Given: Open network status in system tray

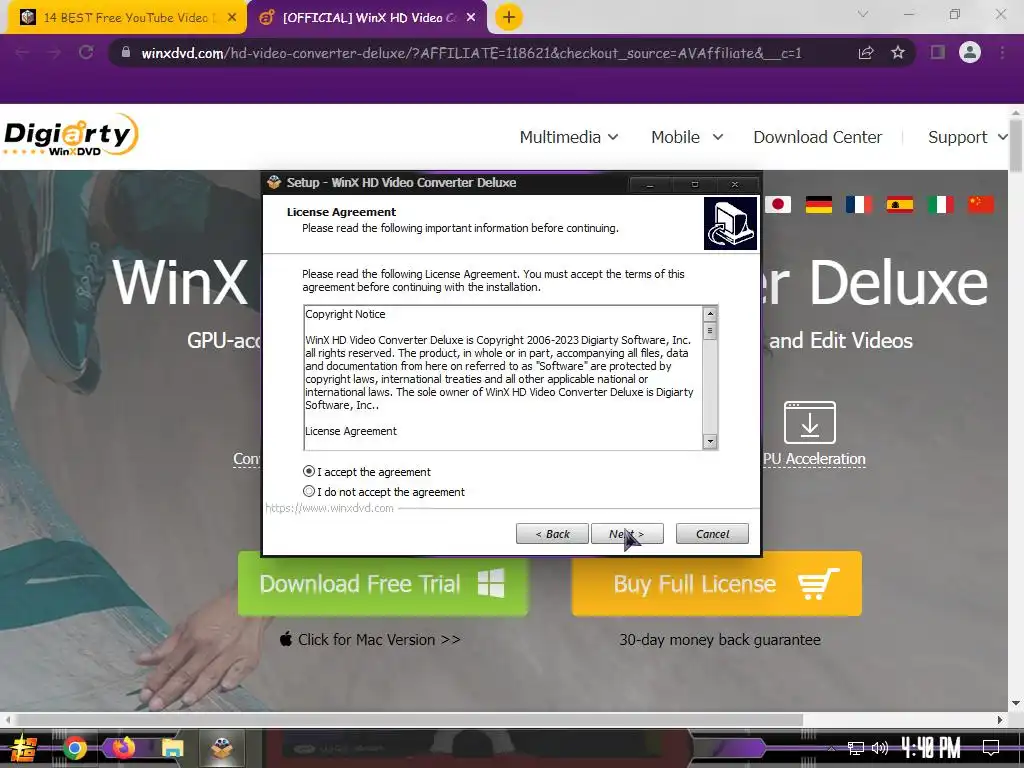Looking at the screenshot, I should point(856,748).
